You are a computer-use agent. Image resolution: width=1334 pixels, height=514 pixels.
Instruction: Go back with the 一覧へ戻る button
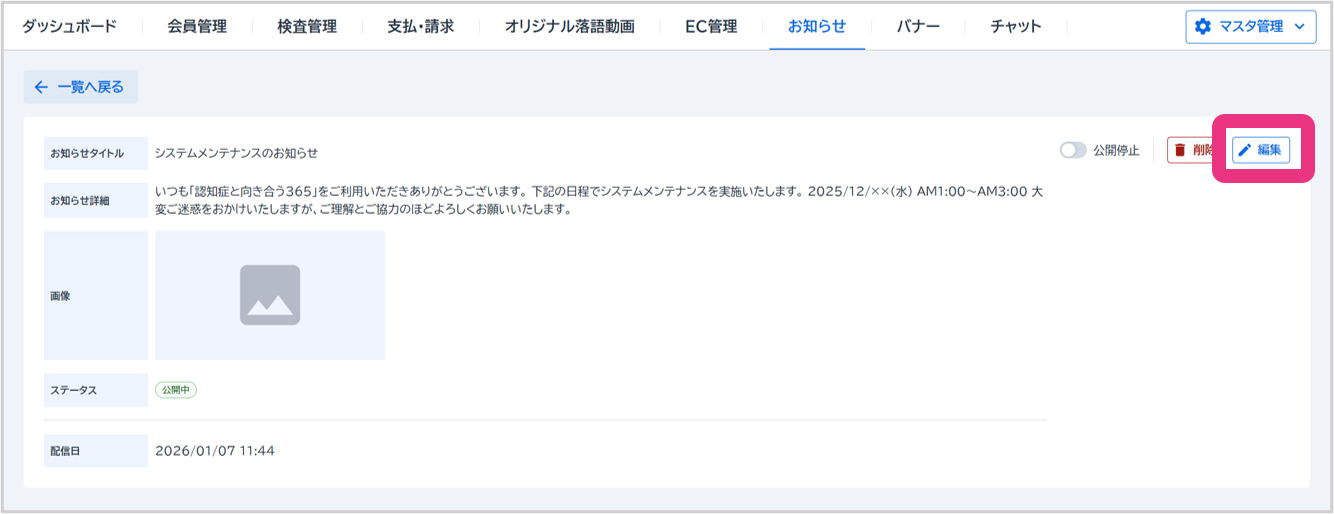pyautogui.click(x=80, y=87)
